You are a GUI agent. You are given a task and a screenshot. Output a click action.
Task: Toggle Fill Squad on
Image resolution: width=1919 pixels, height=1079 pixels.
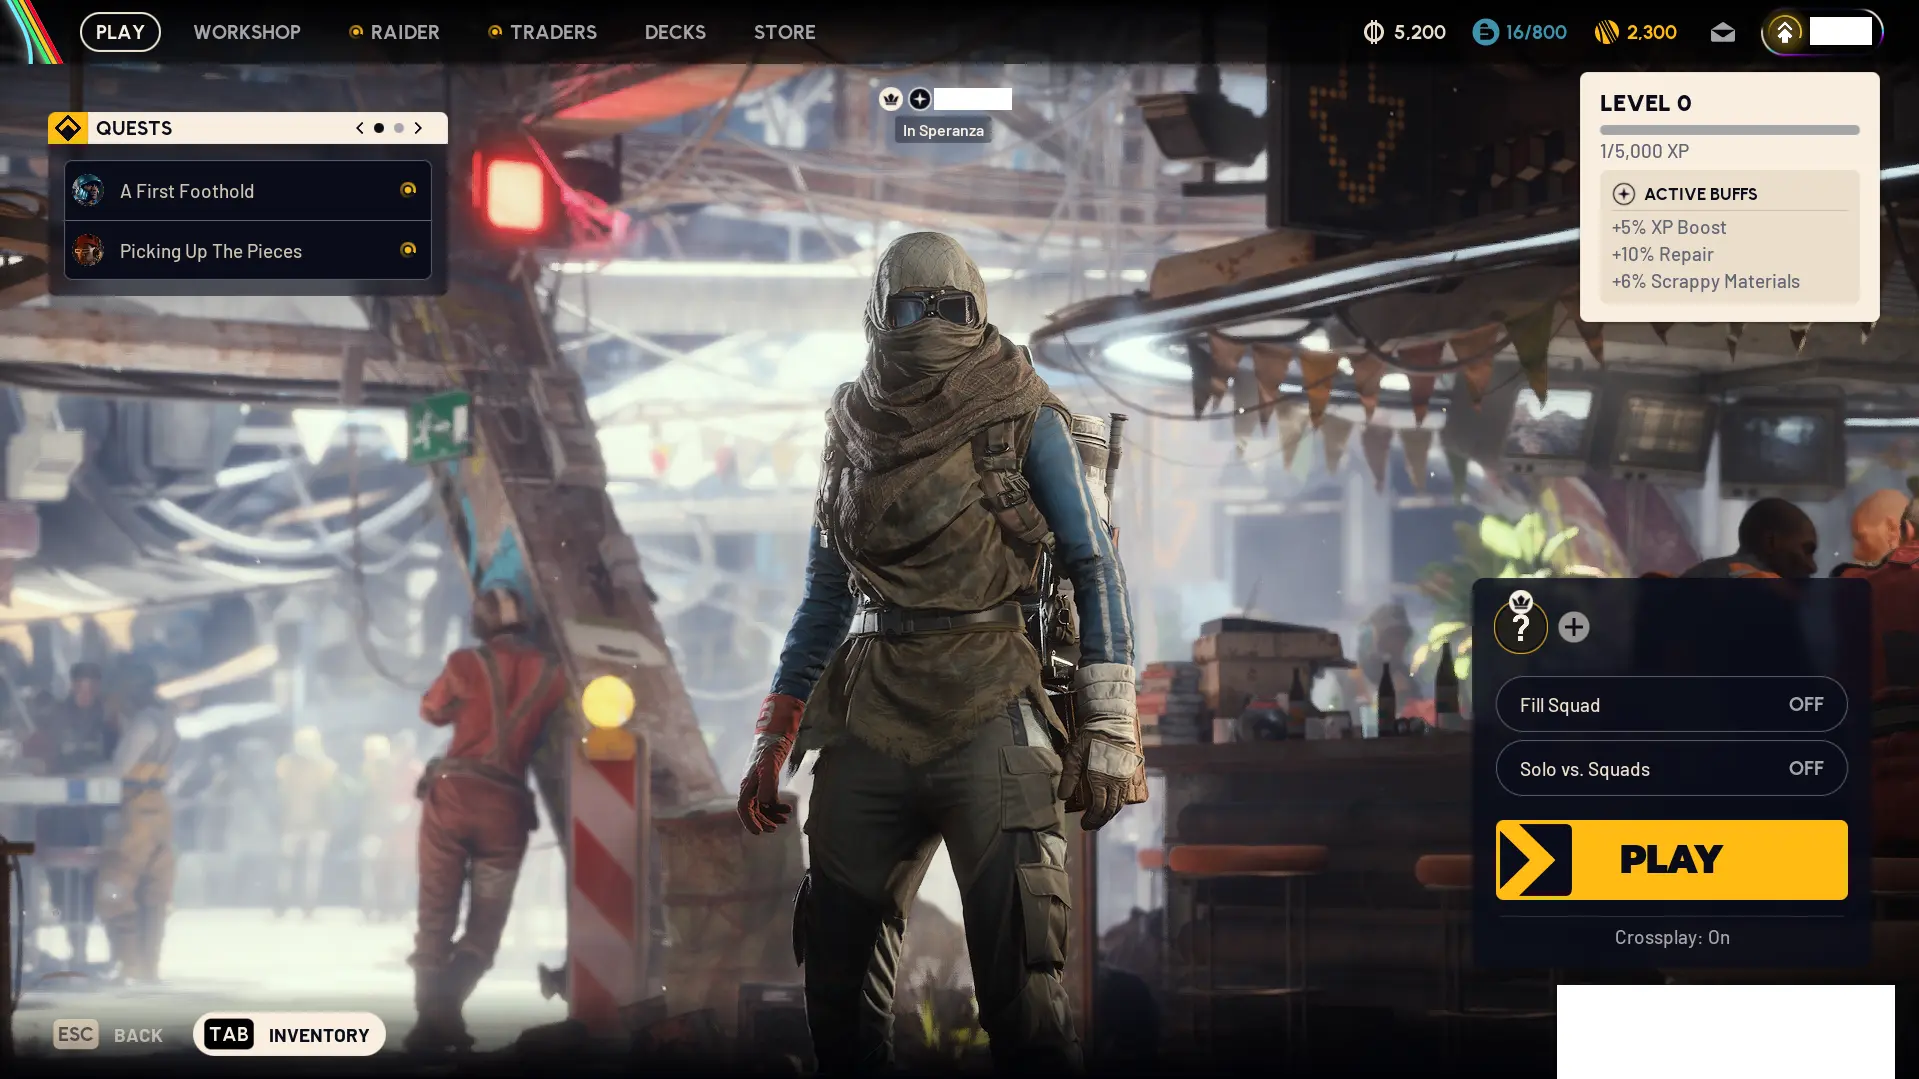pyautogui.click(x=1671, y=704)
